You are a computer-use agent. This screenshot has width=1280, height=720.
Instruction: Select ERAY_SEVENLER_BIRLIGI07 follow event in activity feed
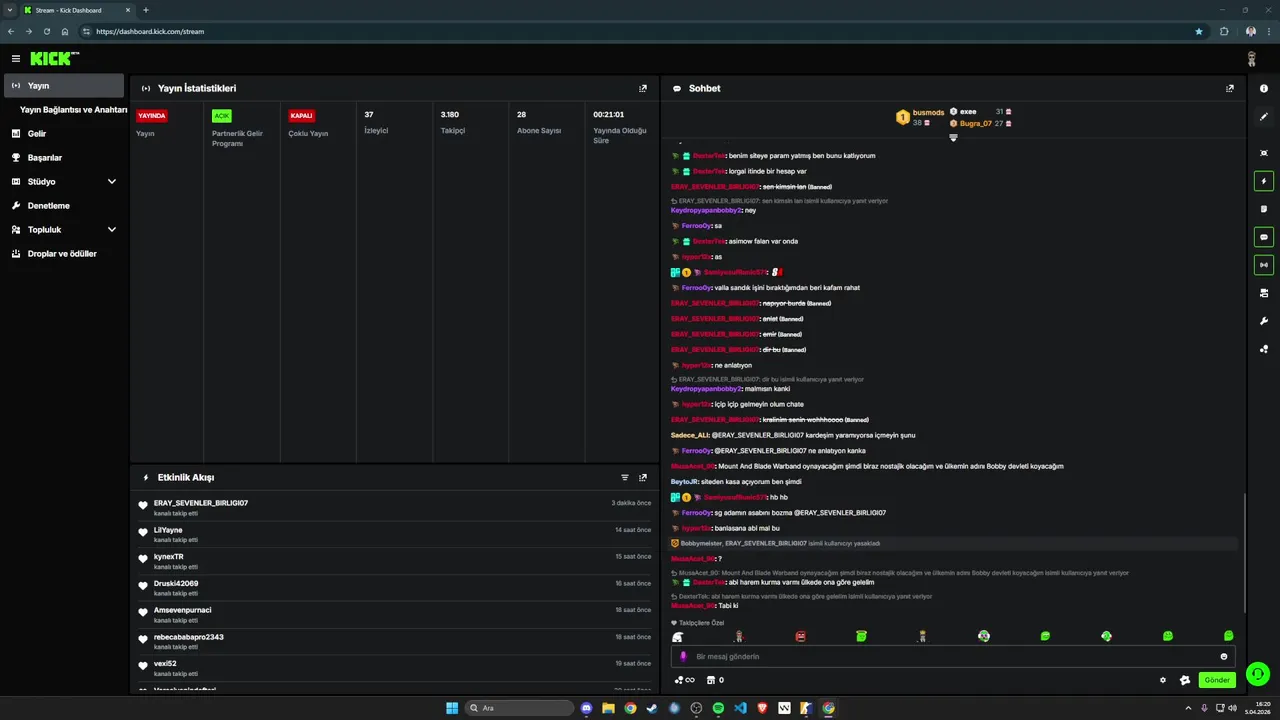(x=394, y=507)
